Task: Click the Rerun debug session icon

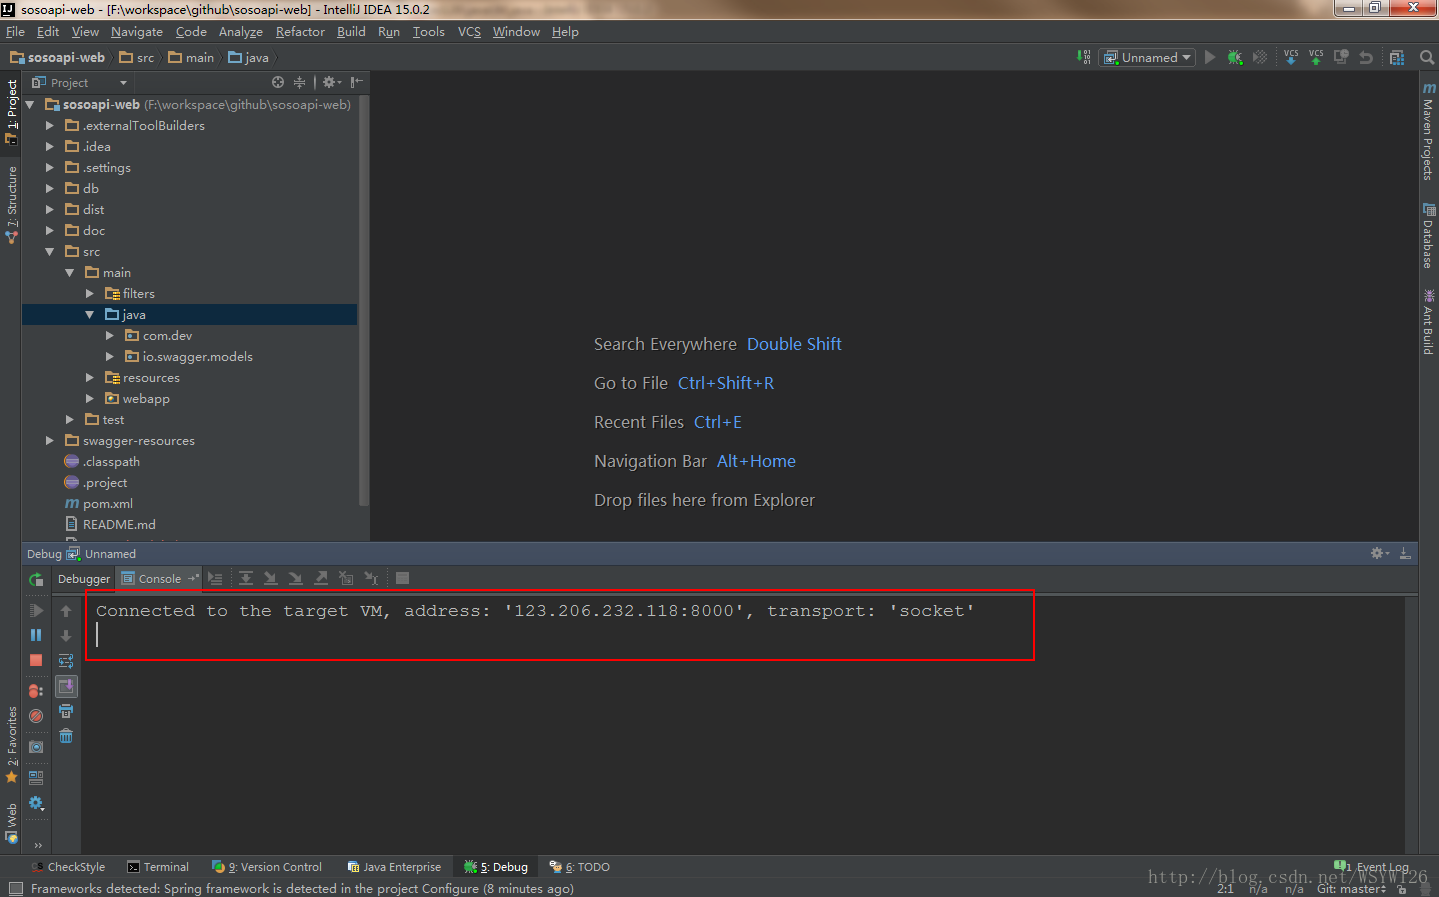Action: point(36,580)
